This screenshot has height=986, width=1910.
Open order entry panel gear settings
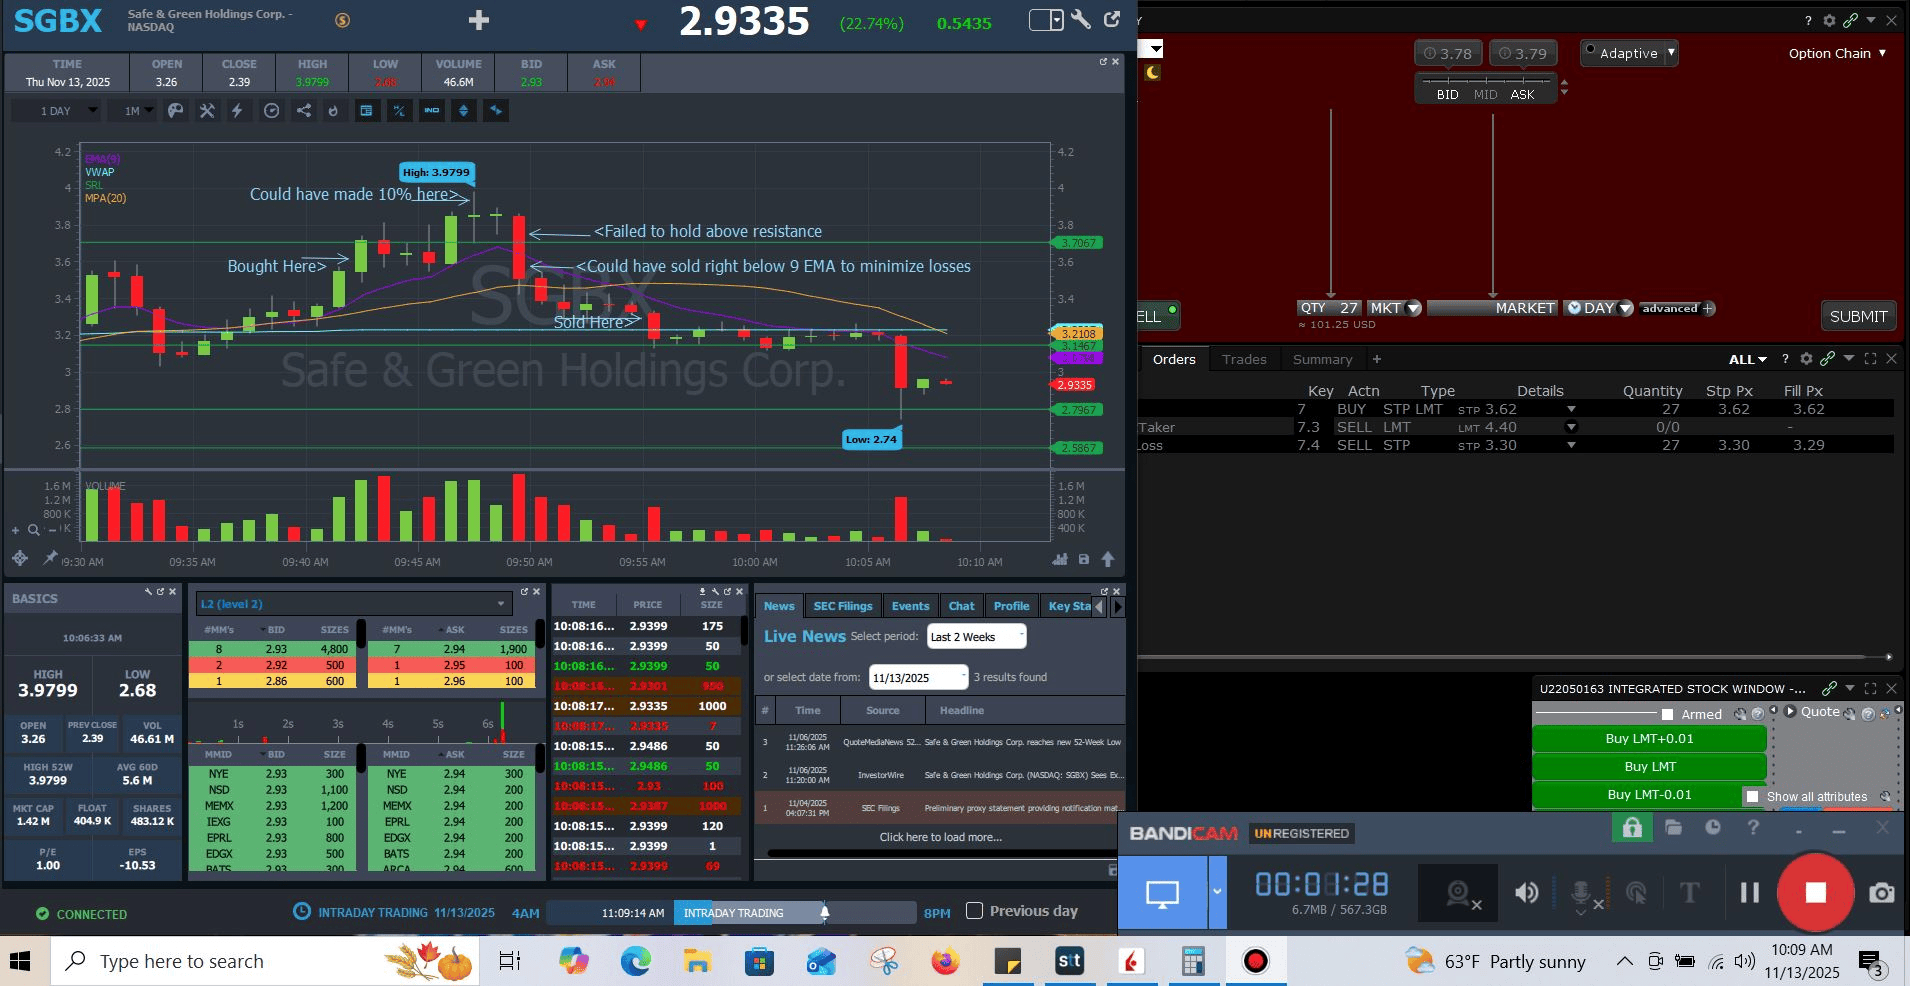(1829, 20)
